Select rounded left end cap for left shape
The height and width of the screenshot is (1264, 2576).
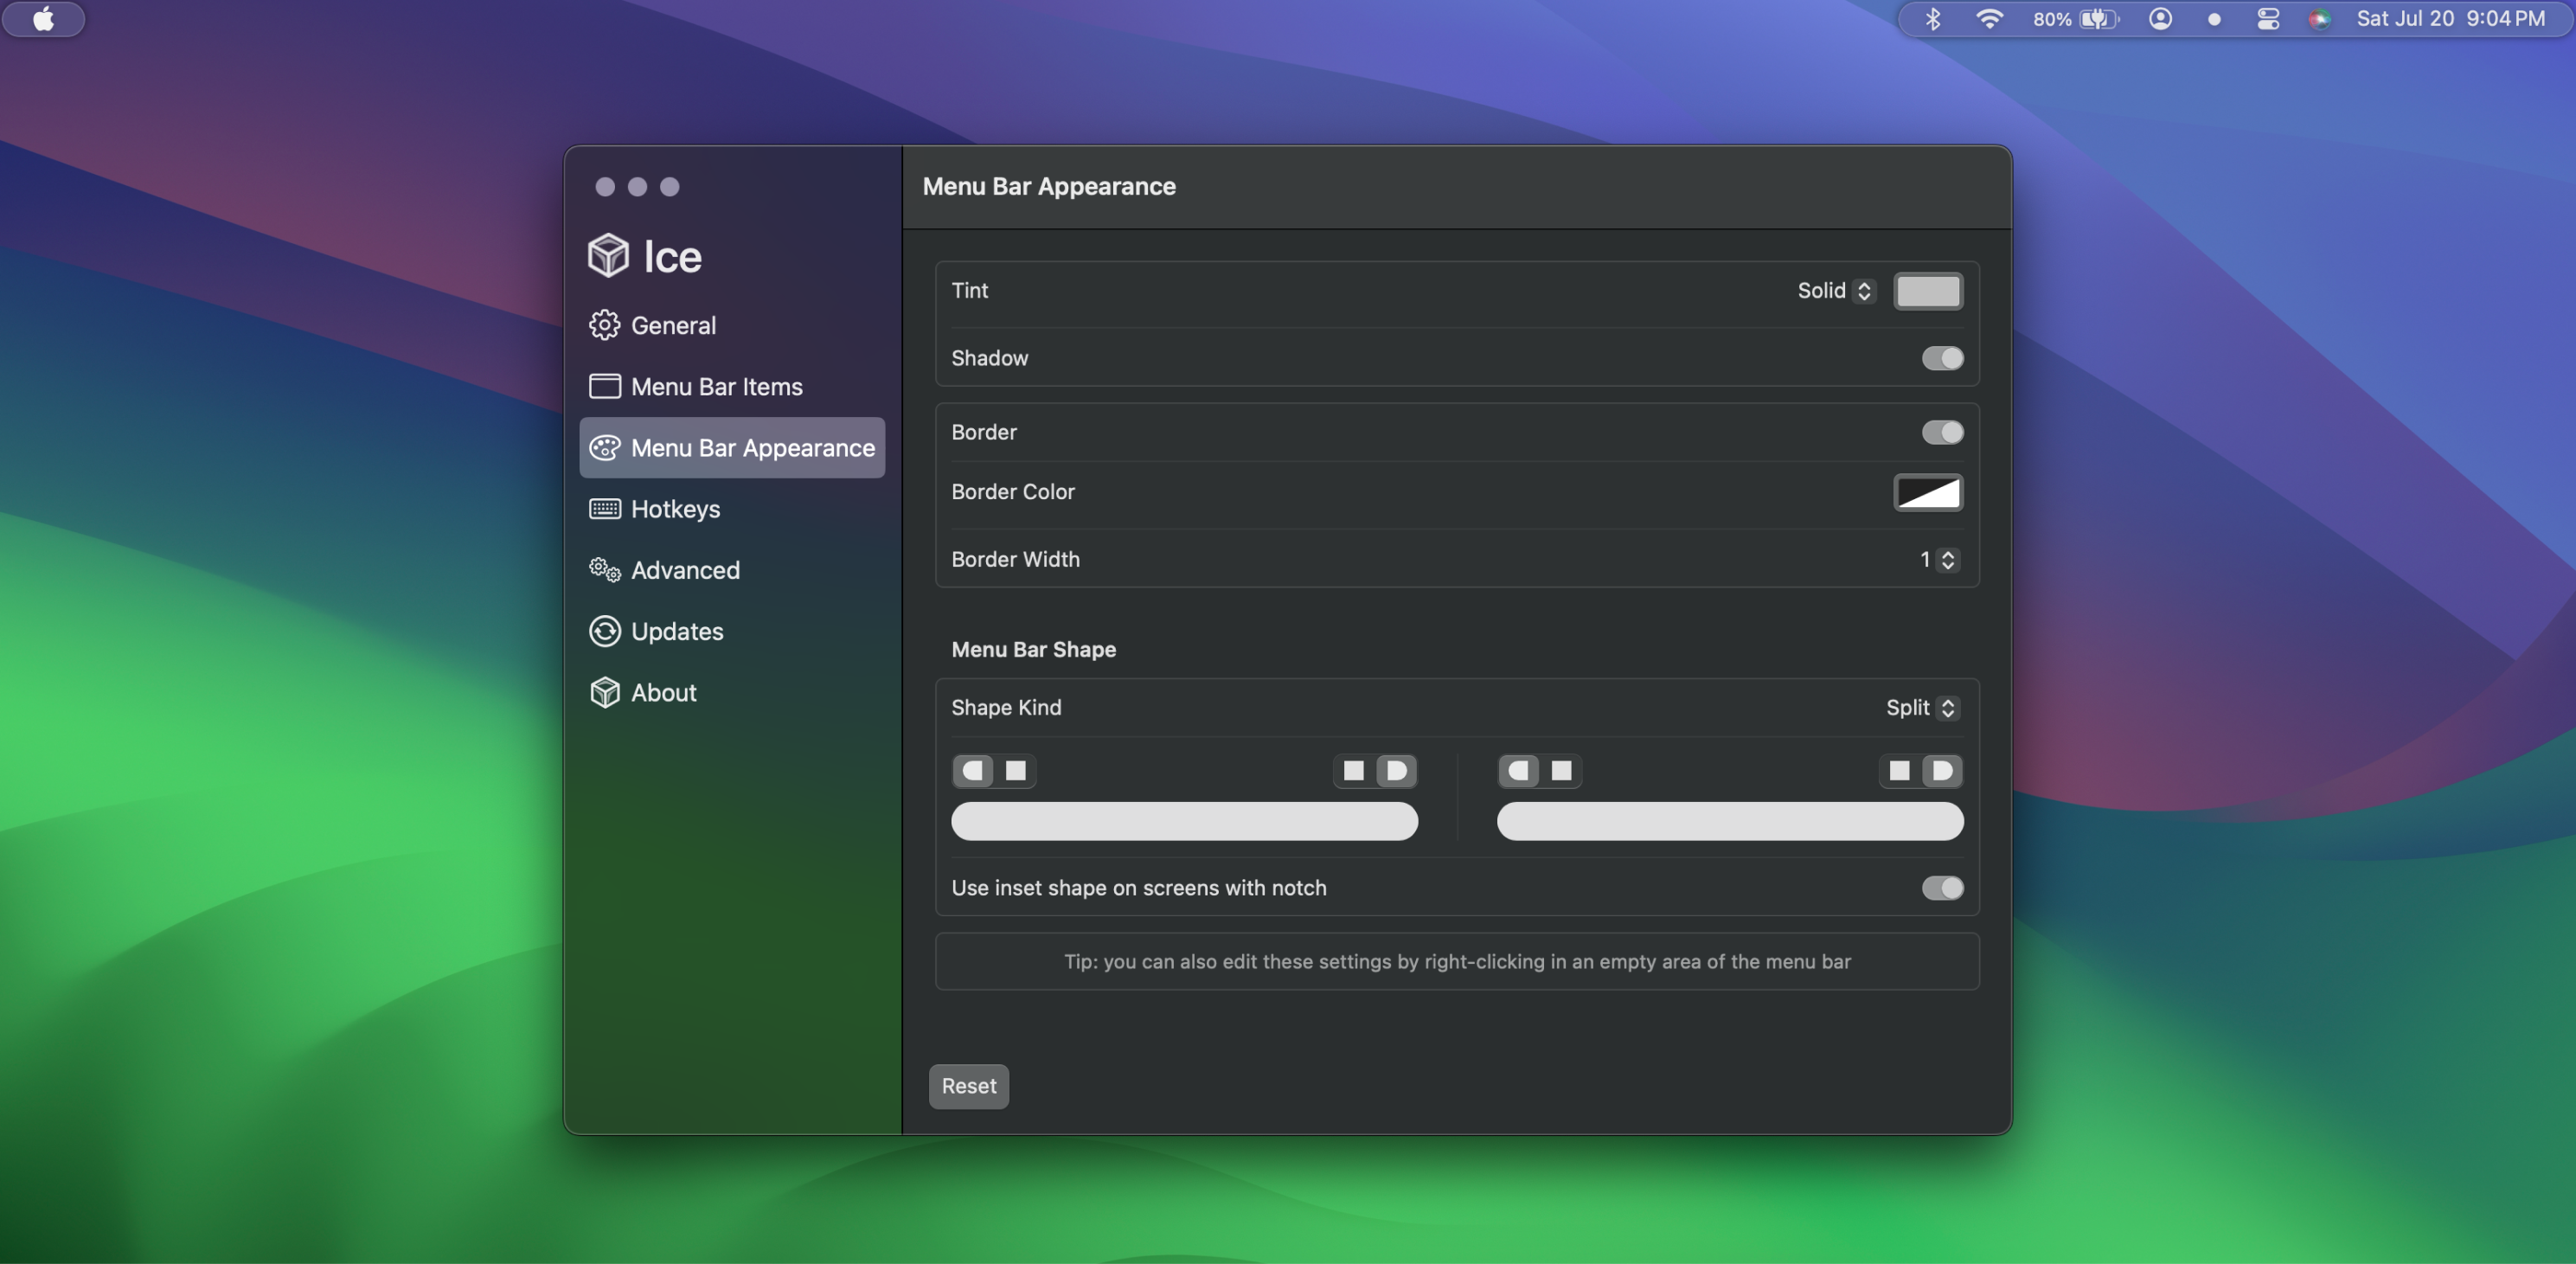pyautogui.click(x=973, y=771)
